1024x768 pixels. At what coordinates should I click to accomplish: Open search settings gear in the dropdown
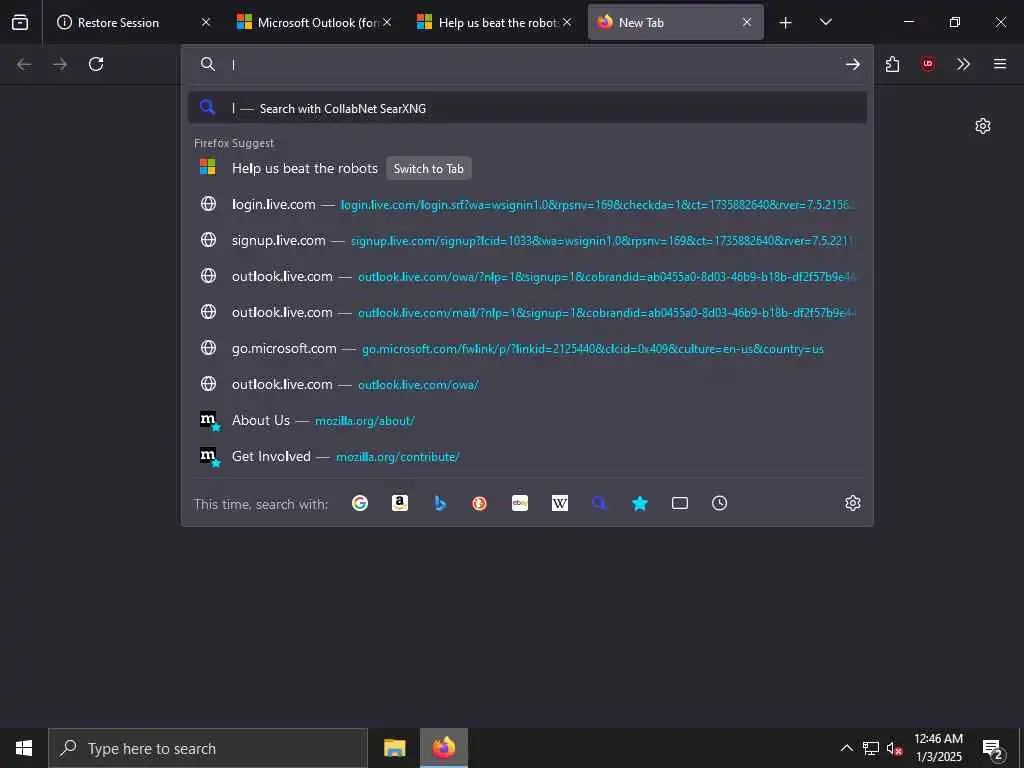tap(852, 503)
